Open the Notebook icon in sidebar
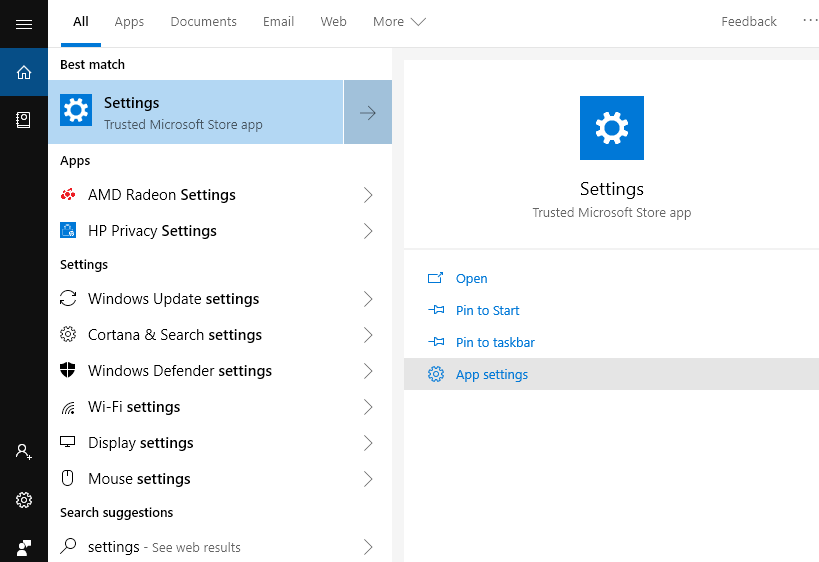 coord(24,120)
